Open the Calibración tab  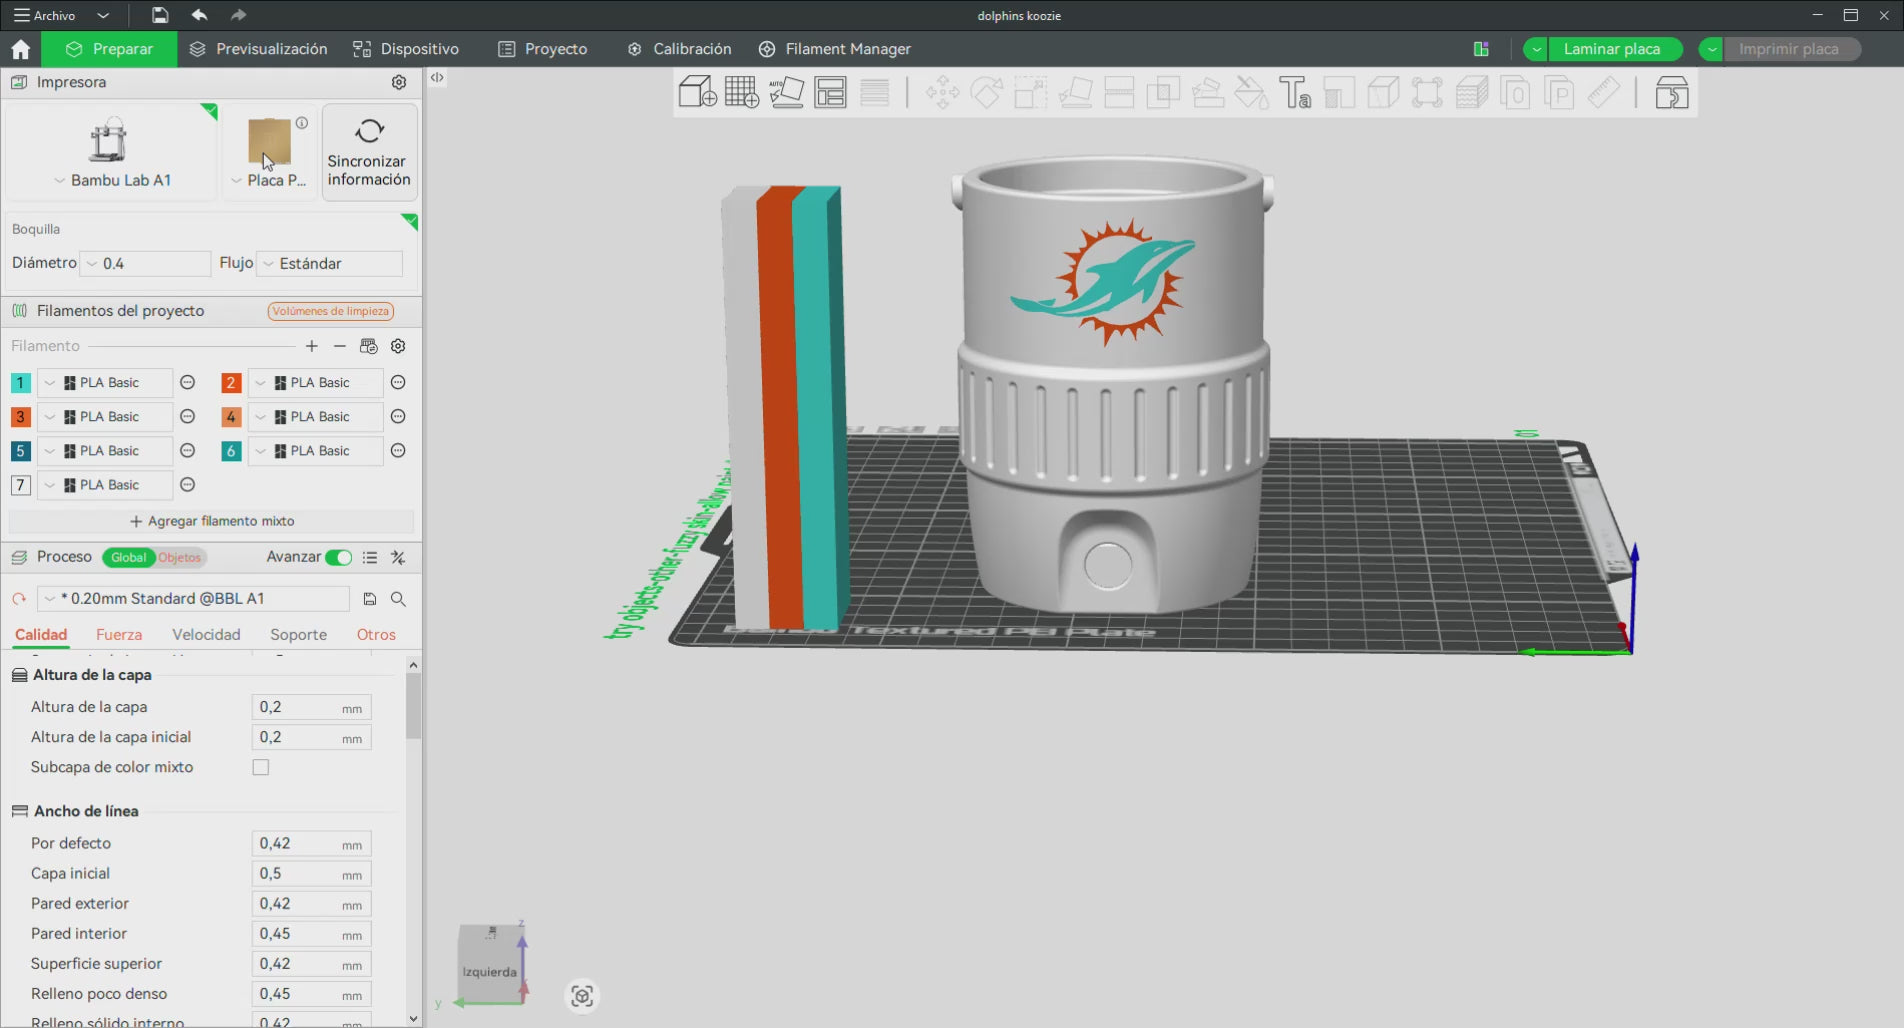tap(679, 49)
